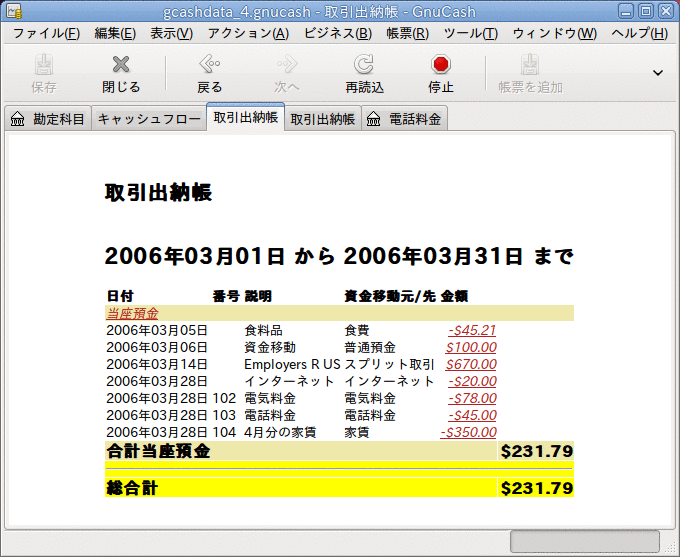Go back using 戻る arrow icon

[x=209, y=64]
